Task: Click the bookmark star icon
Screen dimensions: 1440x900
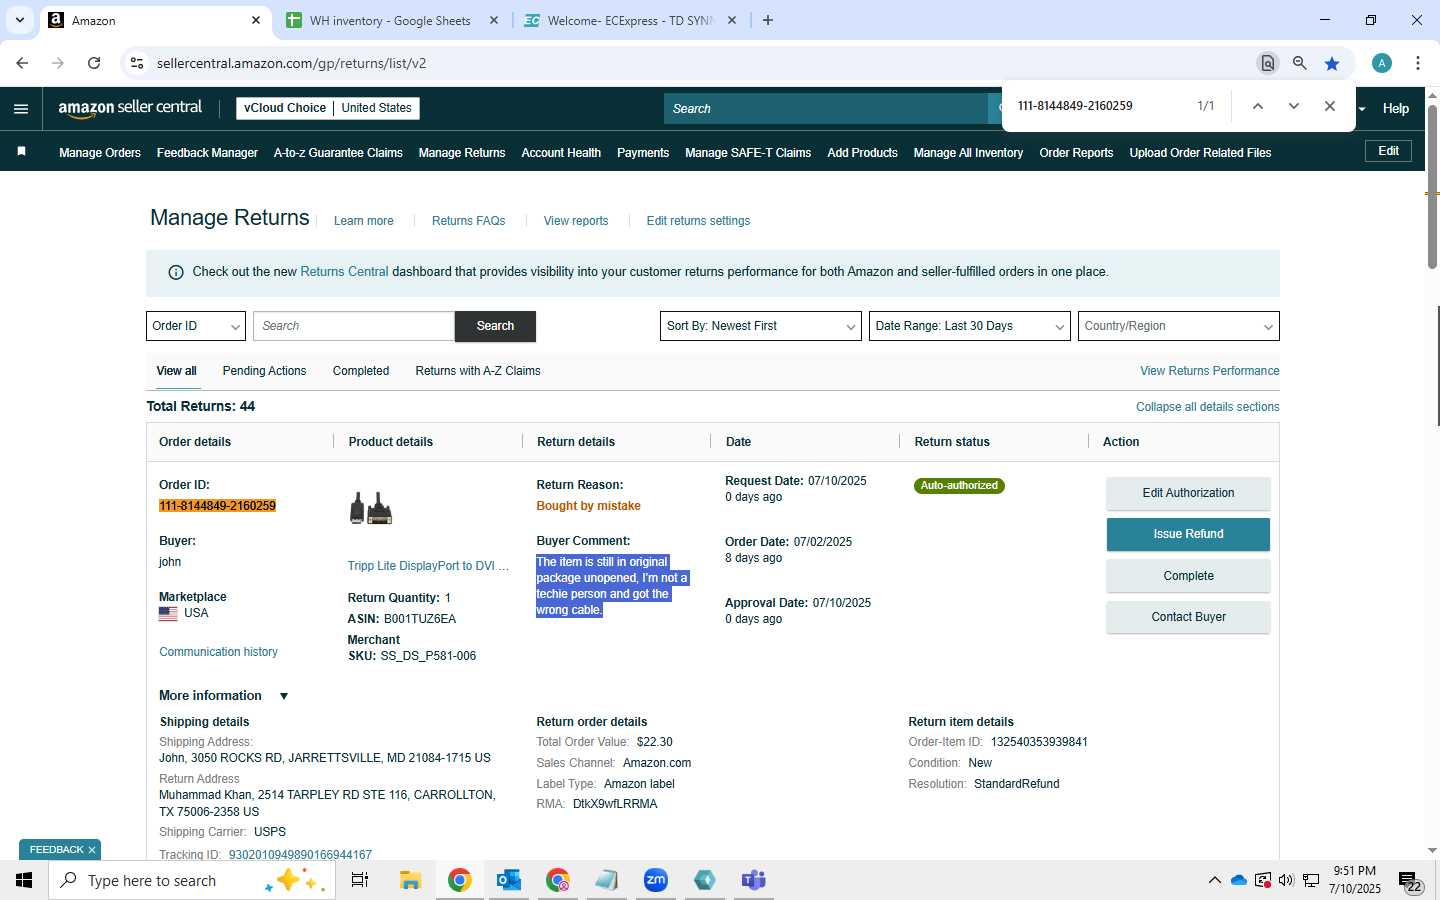Action: point(1332,63)
